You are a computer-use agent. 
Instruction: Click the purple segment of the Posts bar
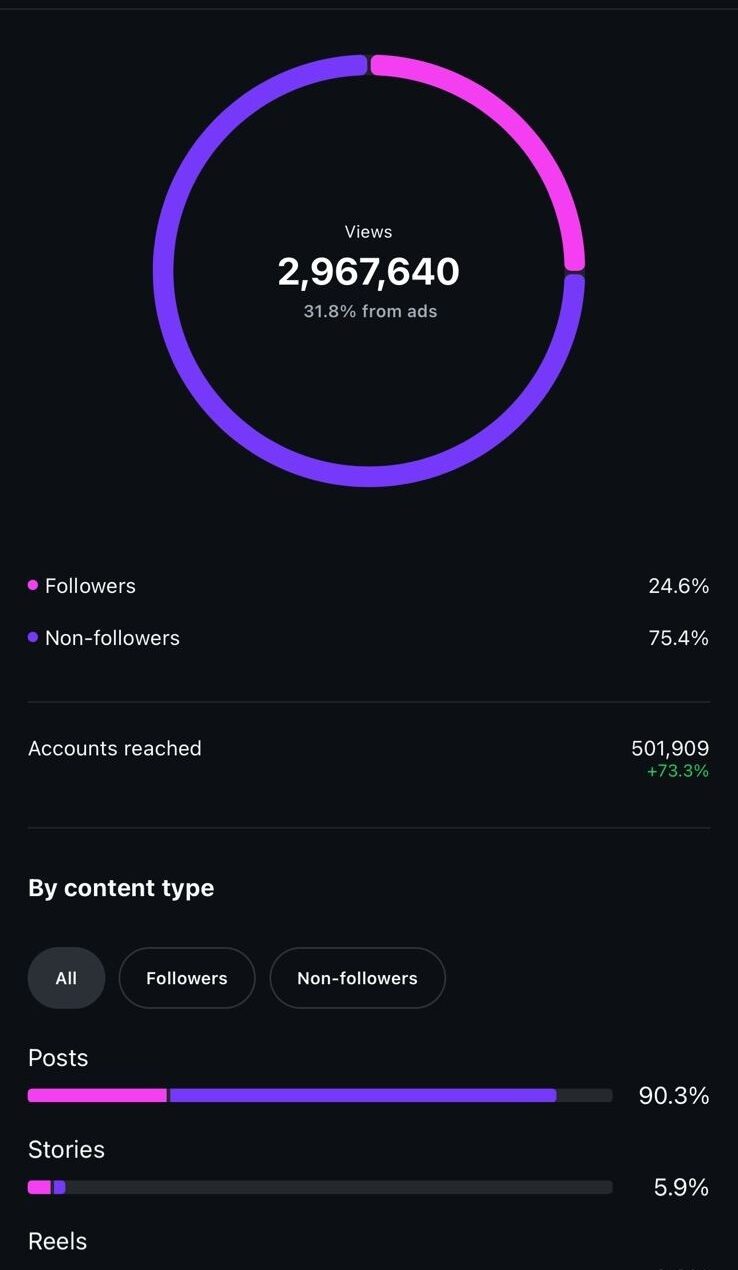362,1095
